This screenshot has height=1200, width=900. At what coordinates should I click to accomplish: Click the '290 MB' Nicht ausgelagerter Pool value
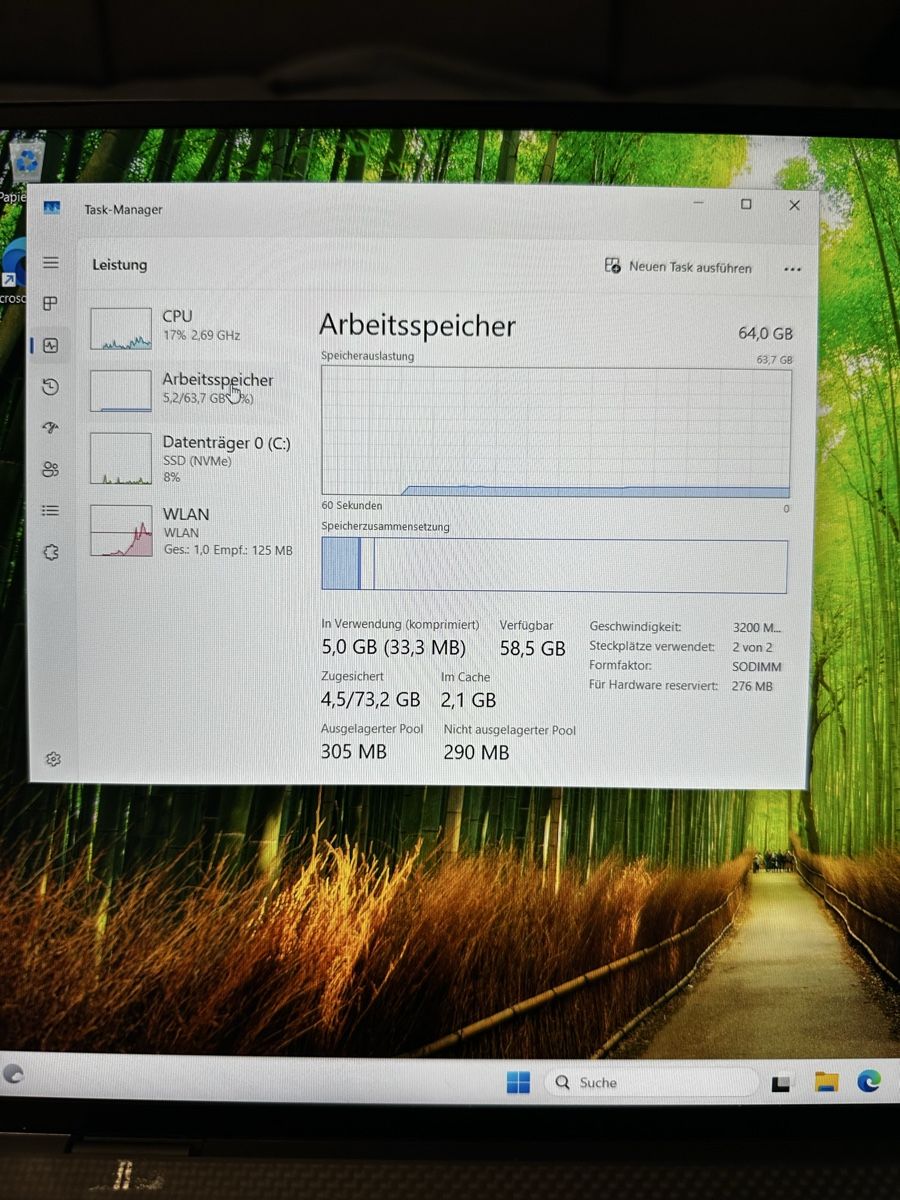(476, 753)
